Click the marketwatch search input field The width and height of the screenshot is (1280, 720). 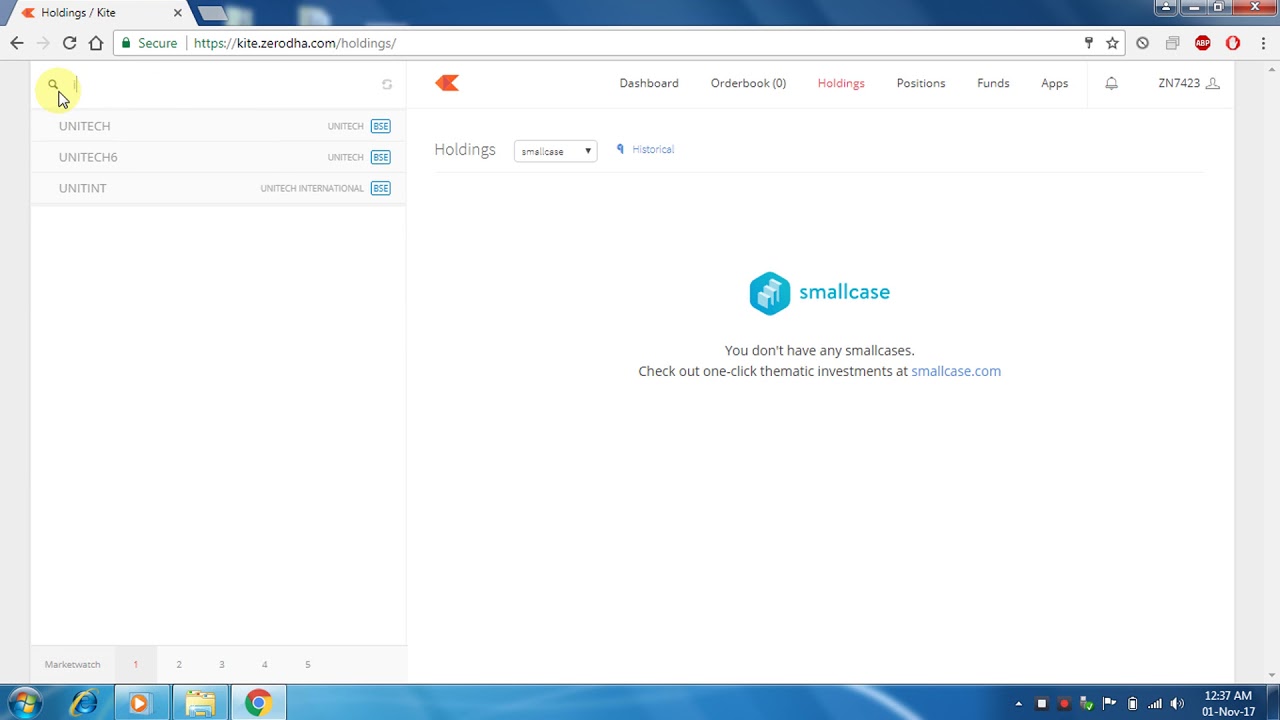point(222,84)
